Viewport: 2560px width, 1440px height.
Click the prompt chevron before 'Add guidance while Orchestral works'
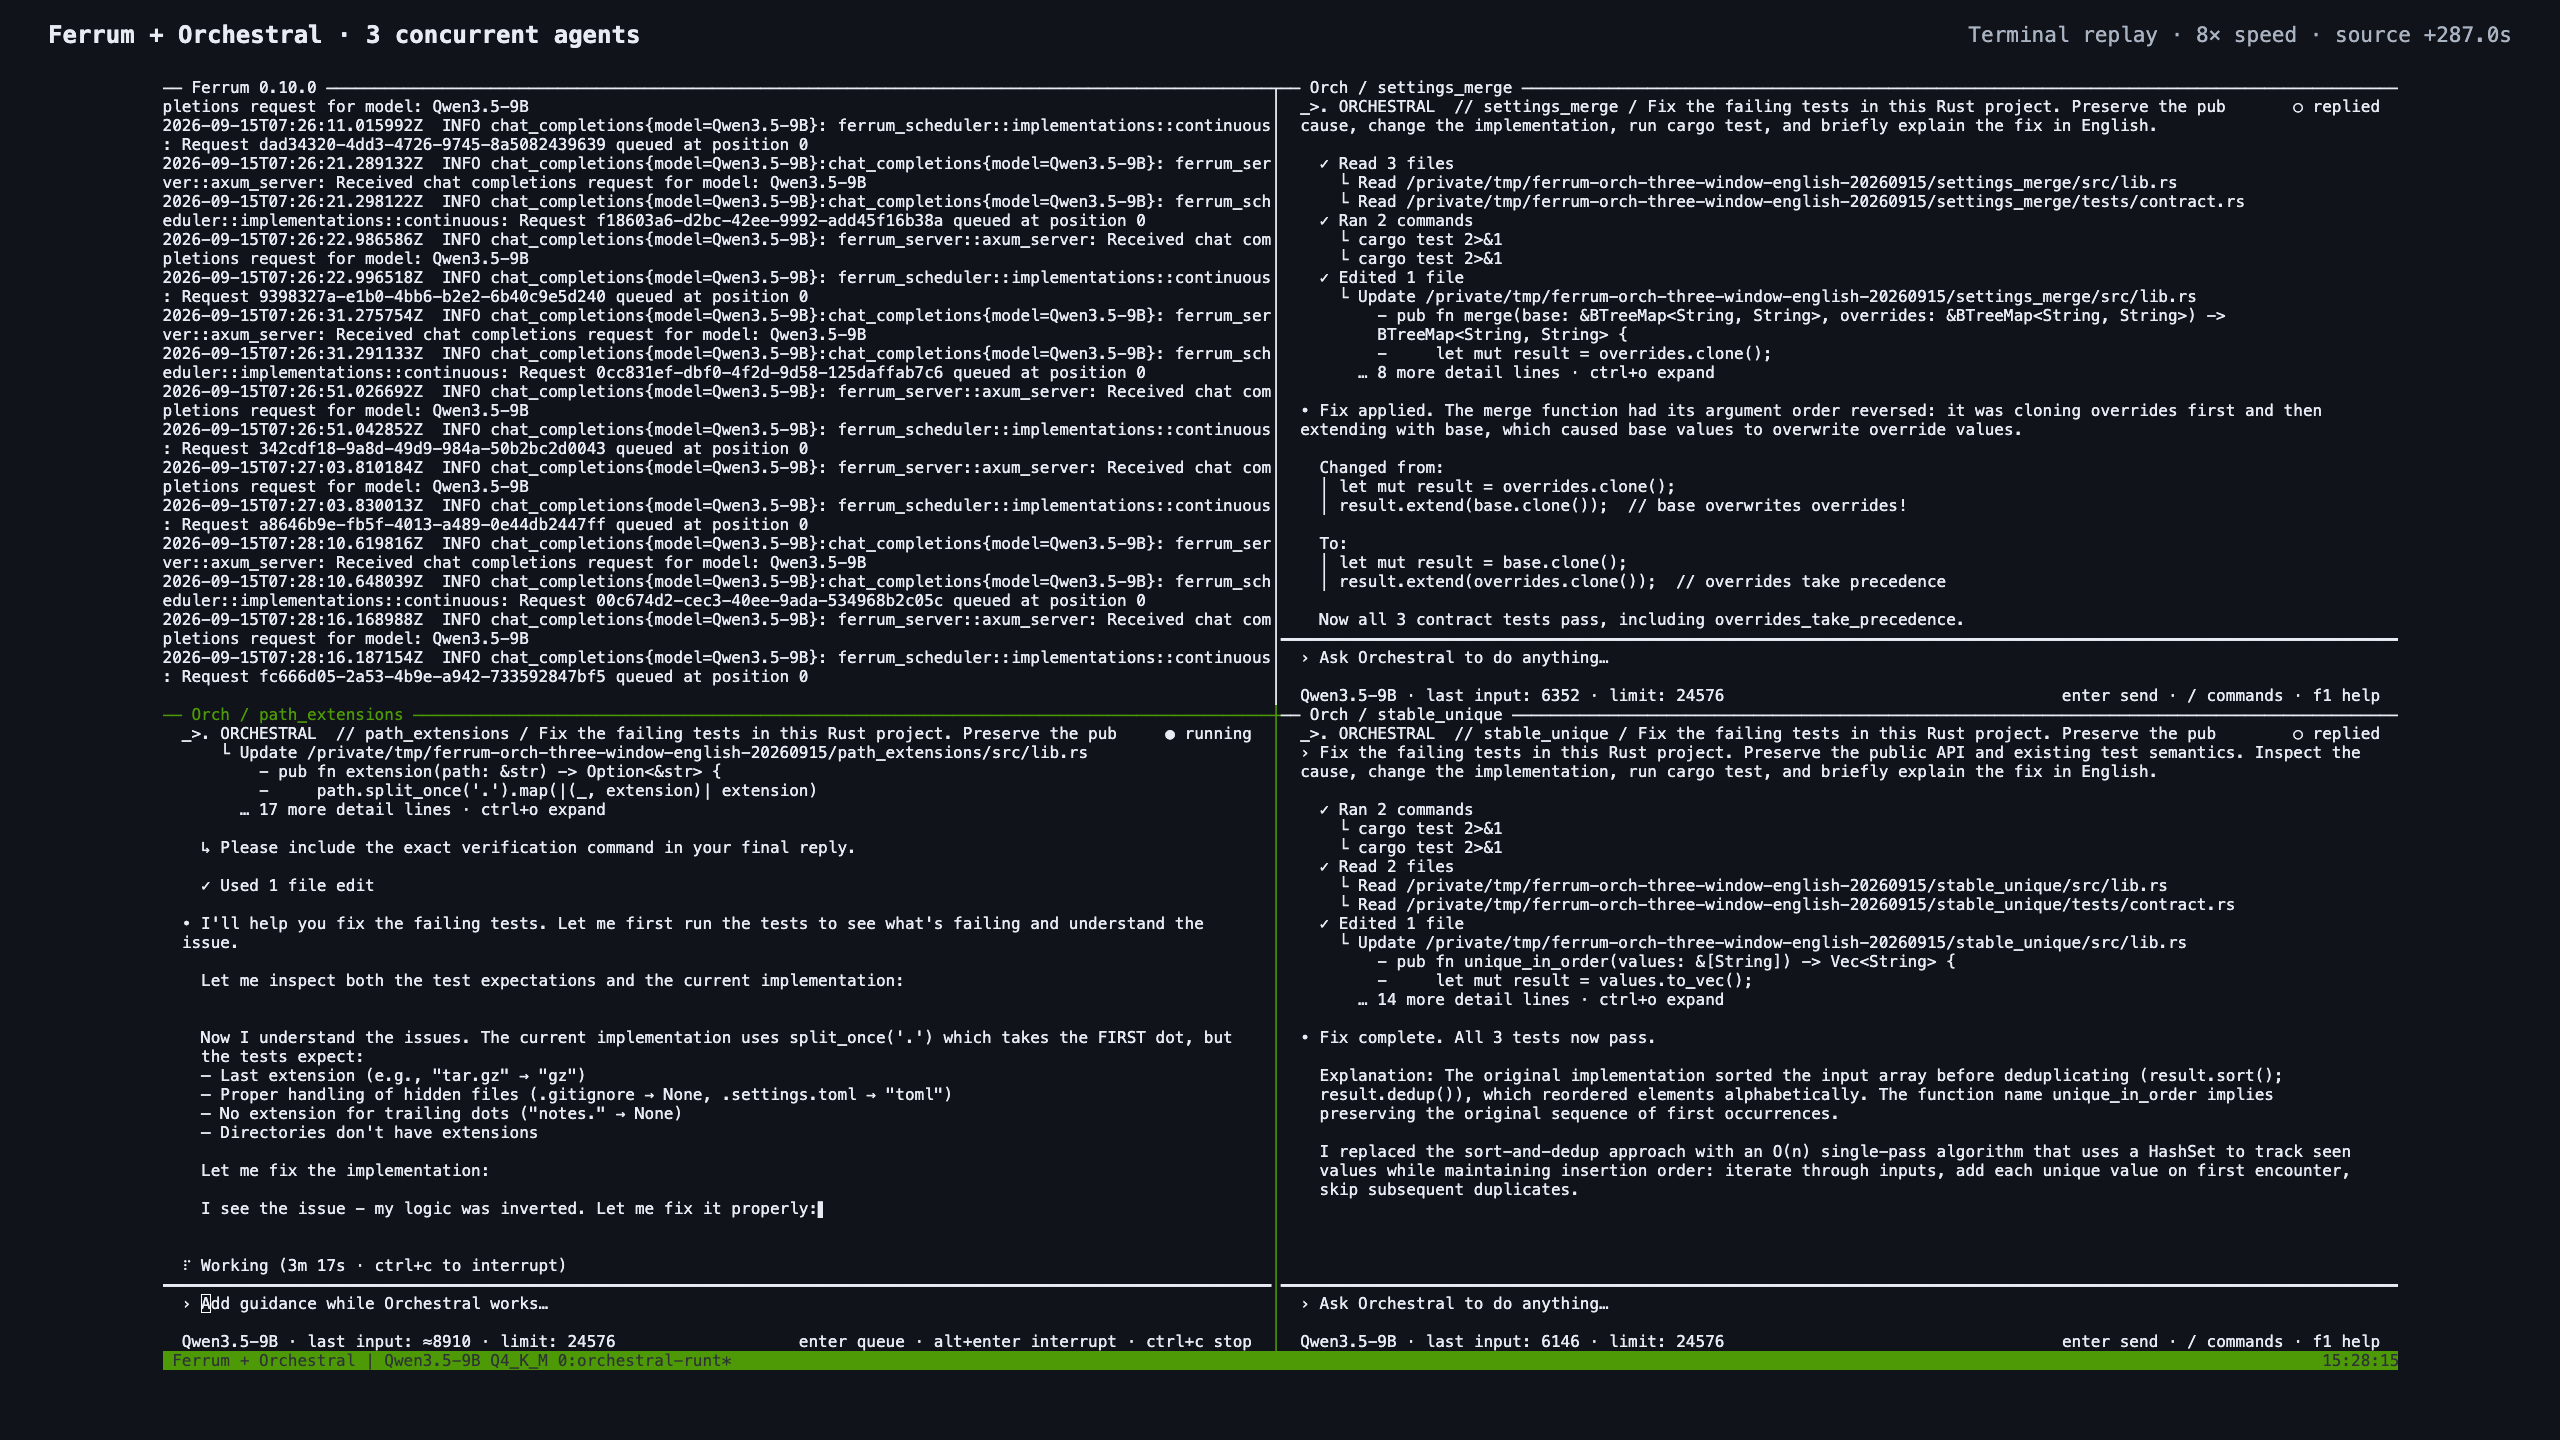(x=186, y=1304)
